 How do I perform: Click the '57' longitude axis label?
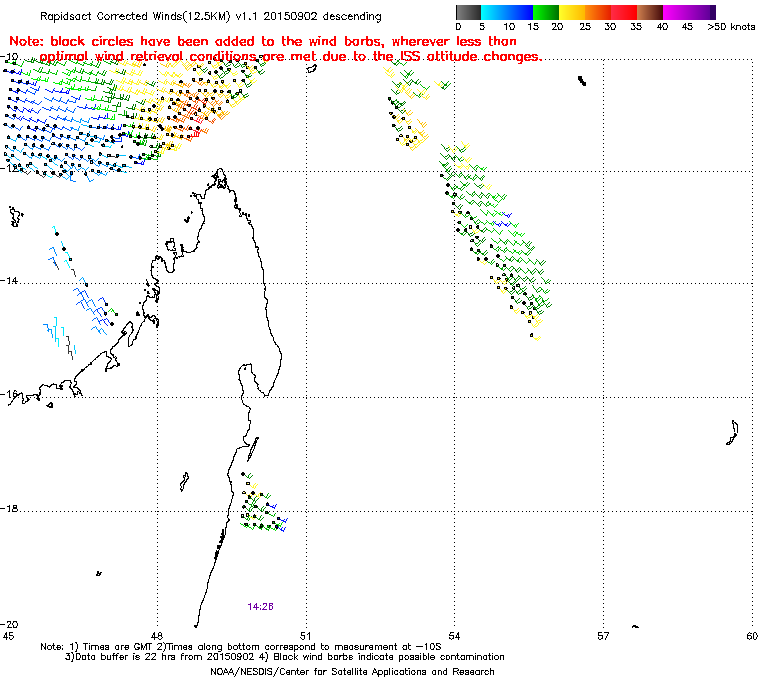(x=603, y=636)
